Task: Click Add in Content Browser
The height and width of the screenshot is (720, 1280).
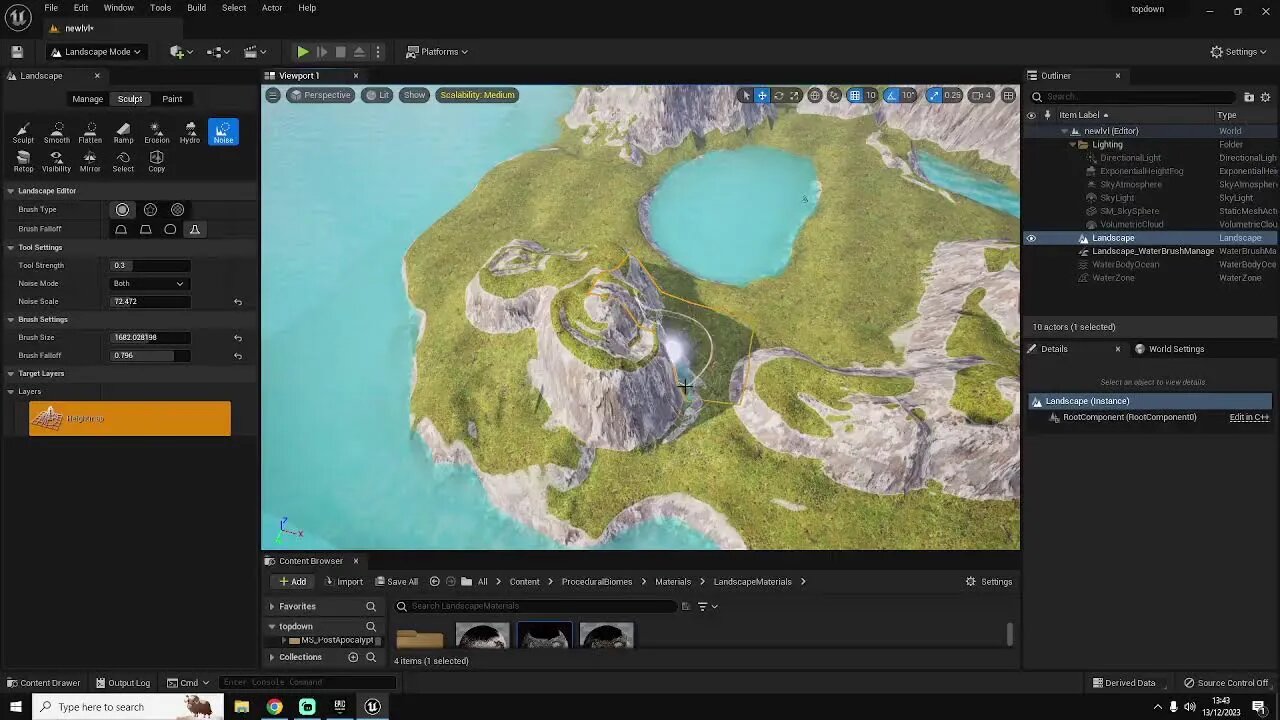Action: tap(292, 582)
